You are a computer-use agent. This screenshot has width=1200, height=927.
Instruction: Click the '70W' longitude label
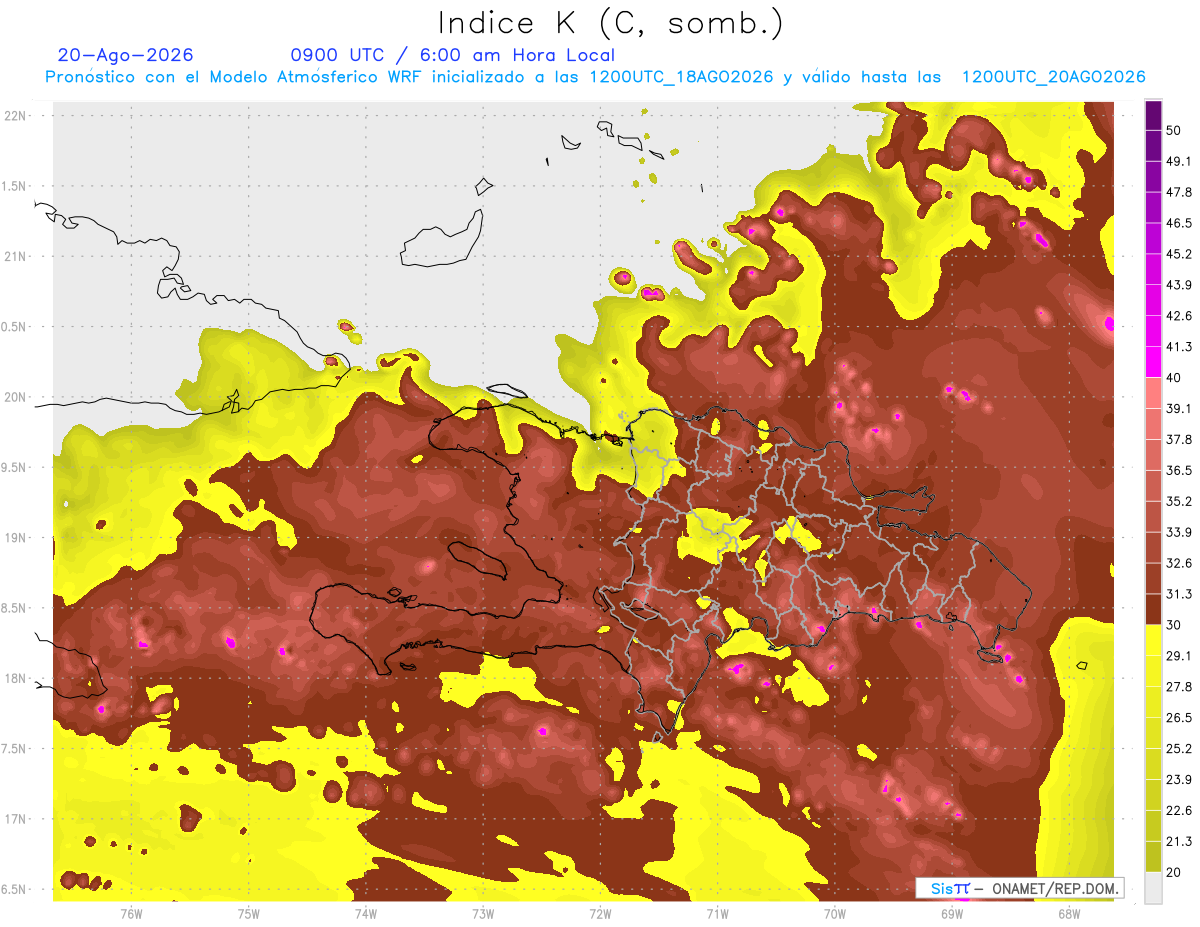click(834, 914)
